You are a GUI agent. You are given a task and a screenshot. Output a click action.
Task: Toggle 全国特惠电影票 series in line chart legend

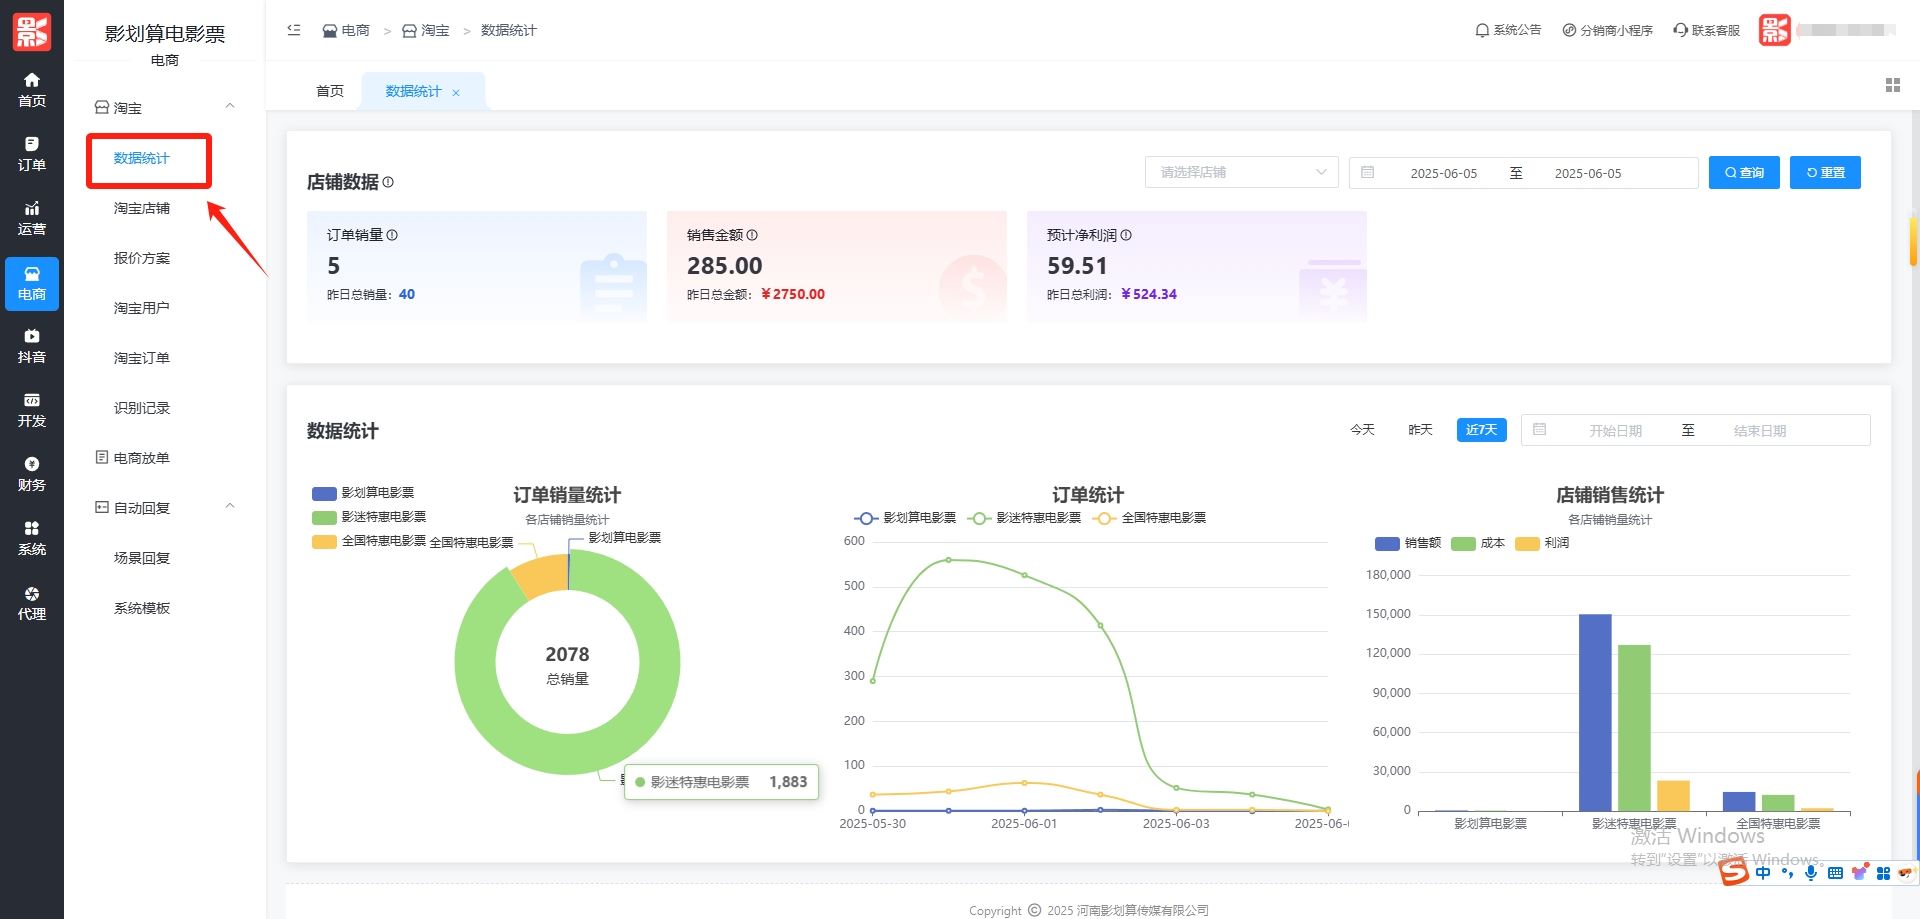[1149, 518]
